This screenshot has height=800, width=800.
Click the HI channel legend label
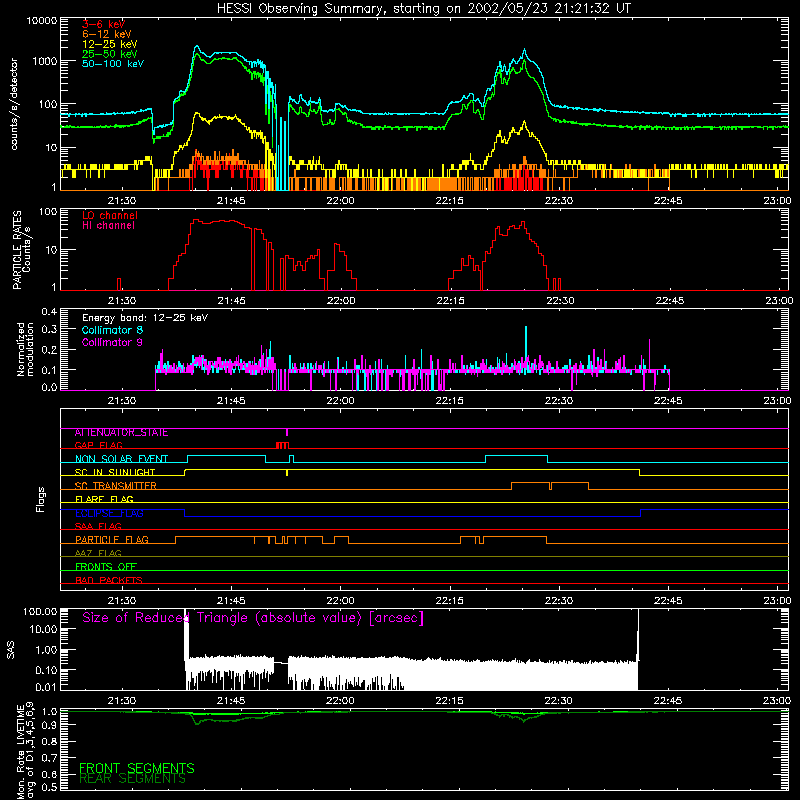point(109,226)
